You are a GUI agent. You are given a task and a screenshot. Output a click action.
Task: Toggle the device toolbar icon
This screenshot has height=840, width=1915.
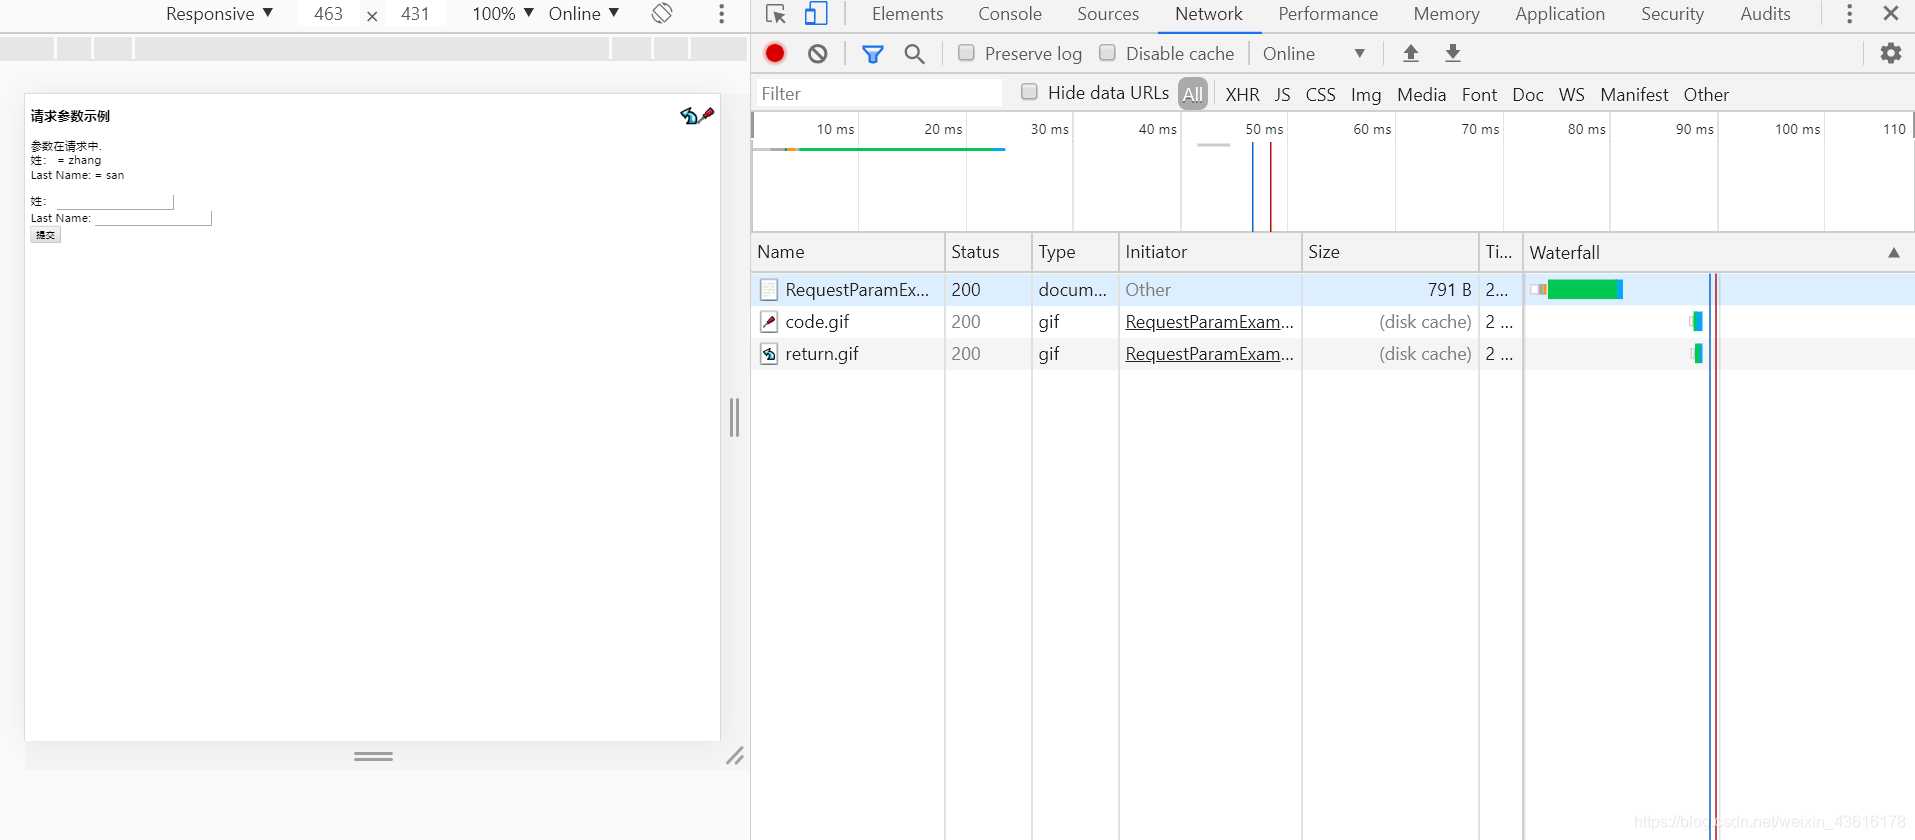click(816, 14)
